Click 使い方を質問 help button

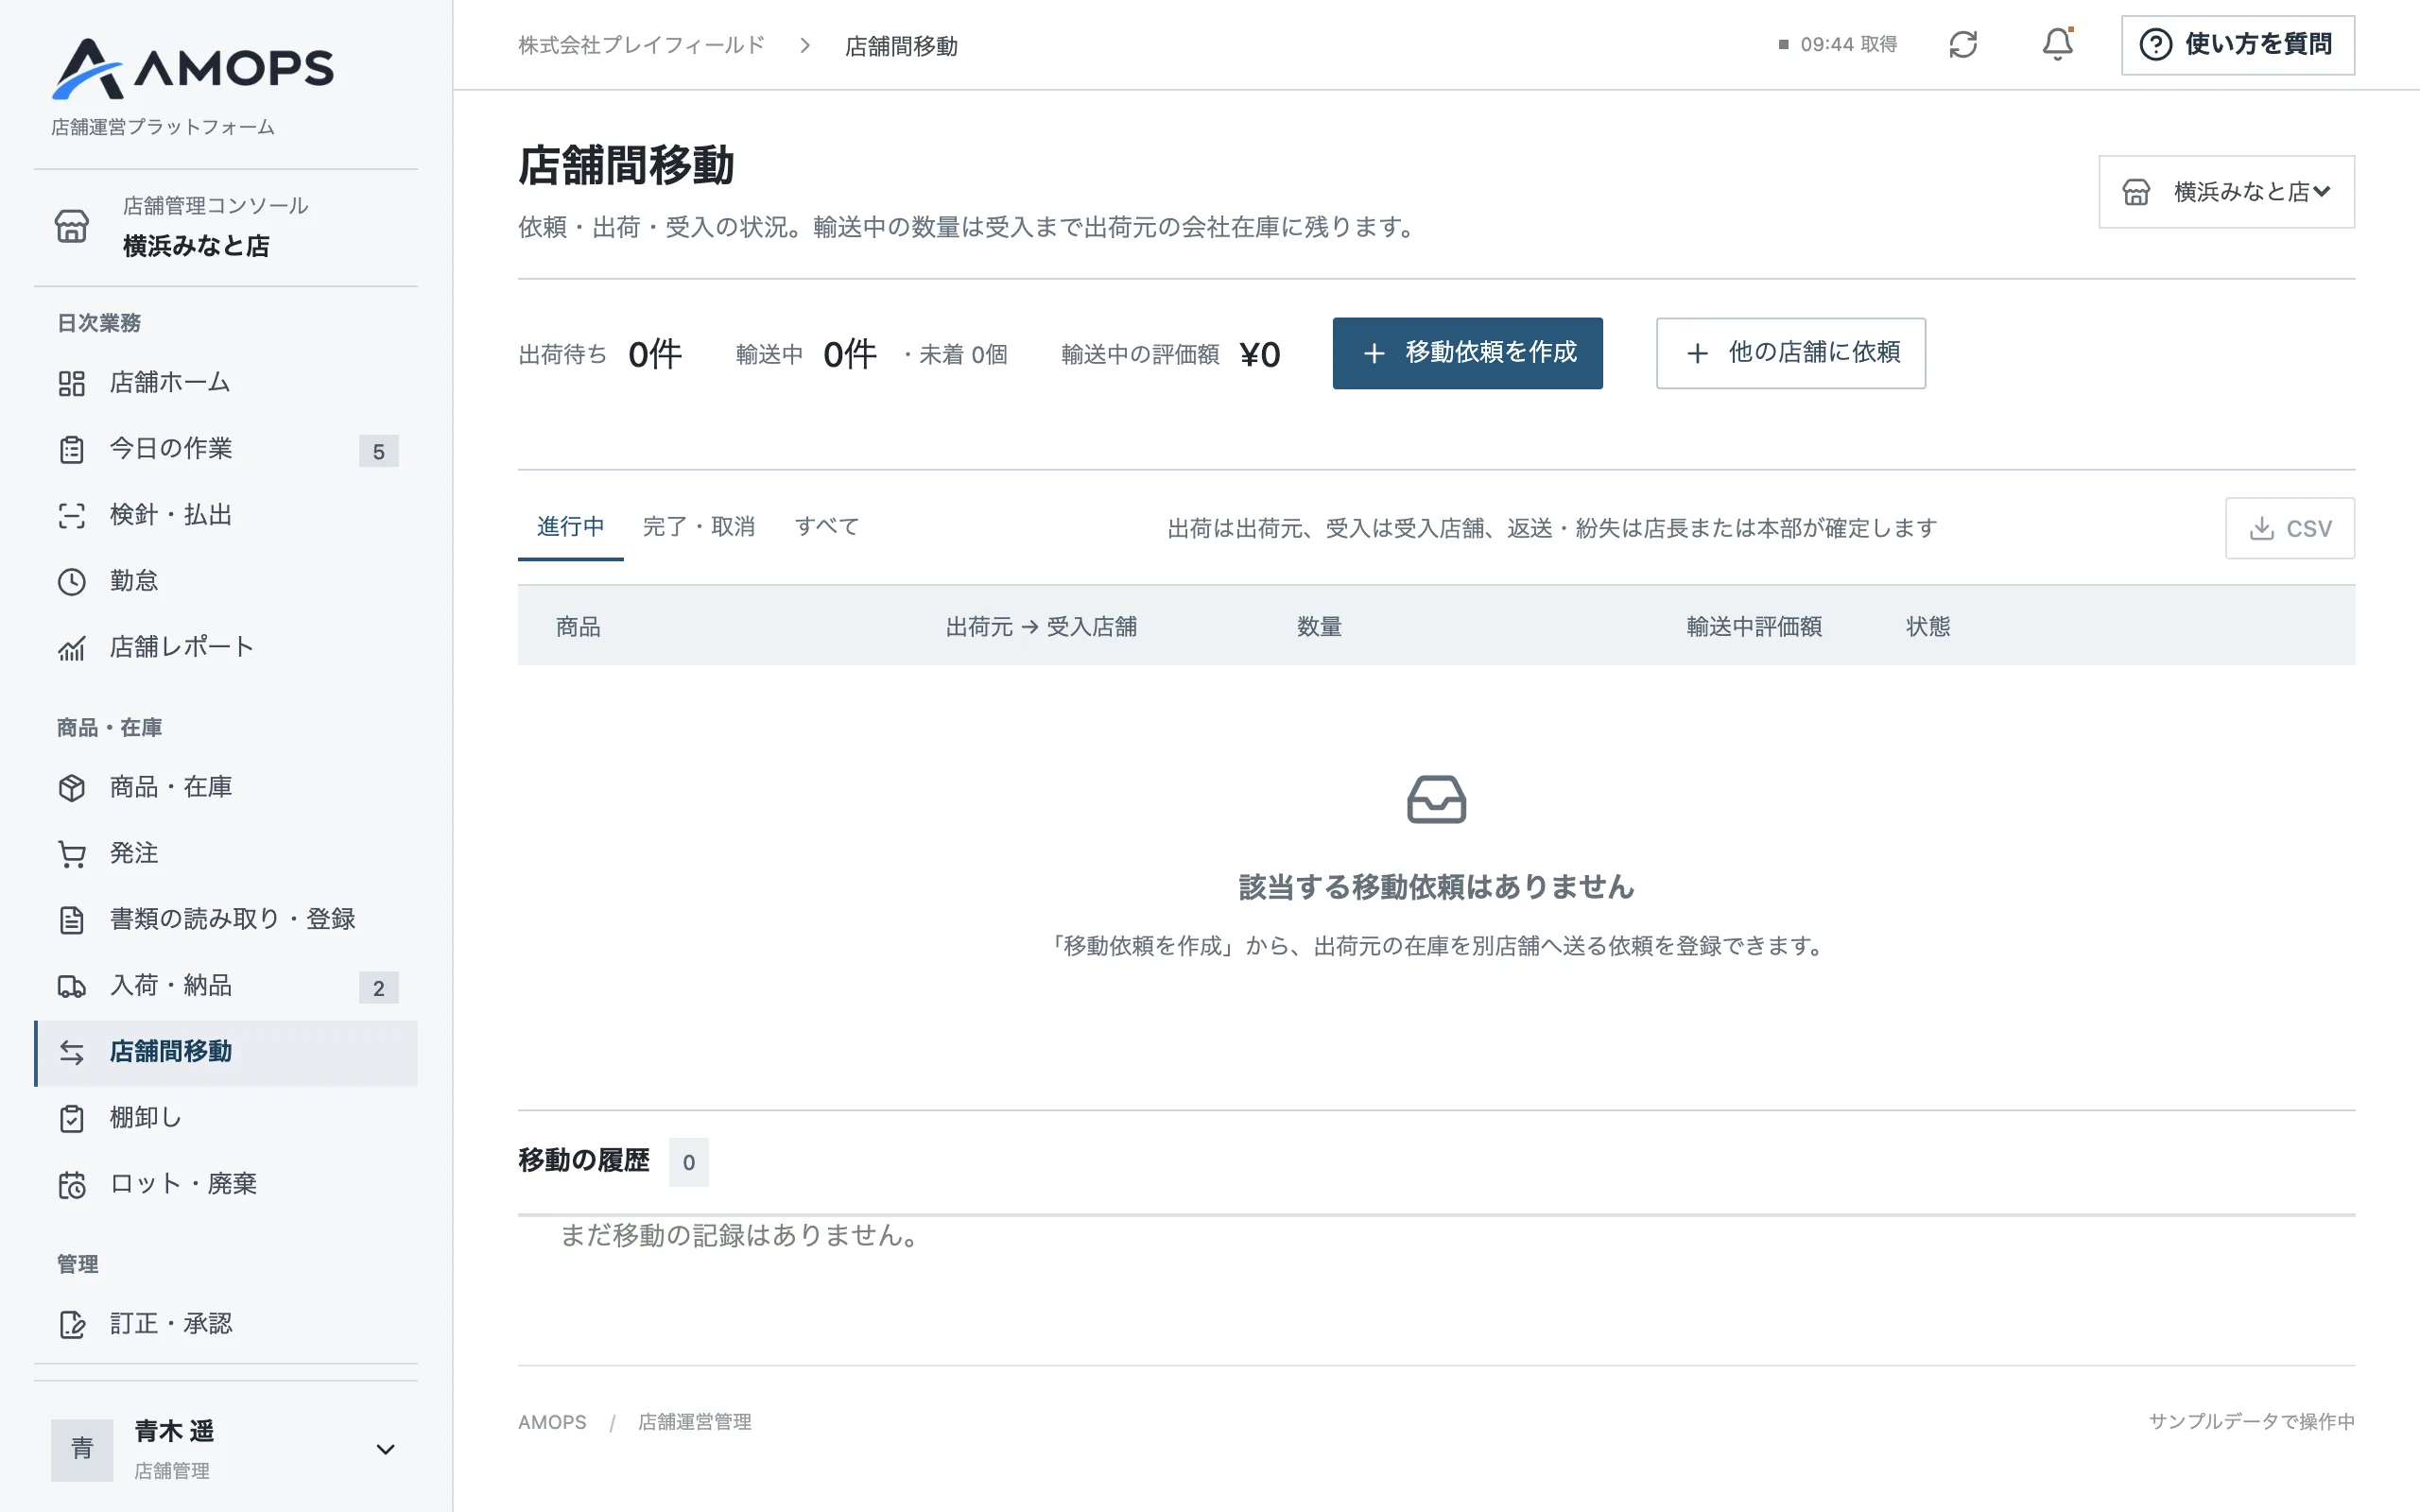coord(2238,45)
